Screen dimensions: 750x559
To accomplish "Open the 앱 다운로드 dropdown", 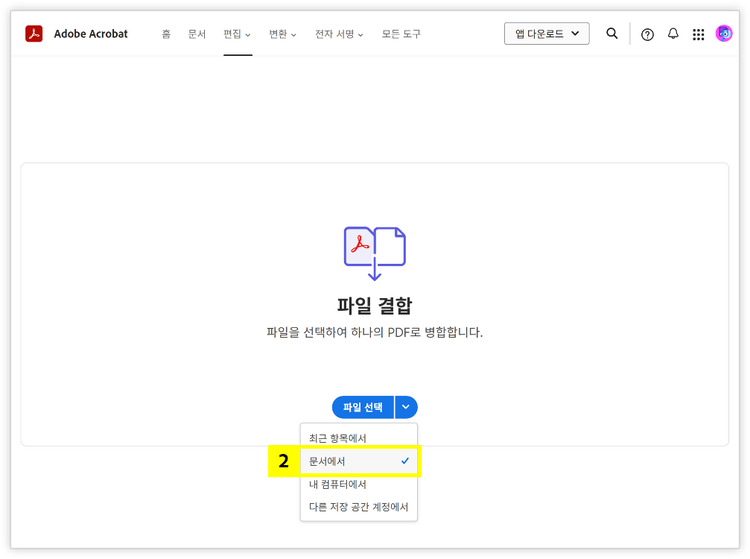I will (x=546, y=33).
